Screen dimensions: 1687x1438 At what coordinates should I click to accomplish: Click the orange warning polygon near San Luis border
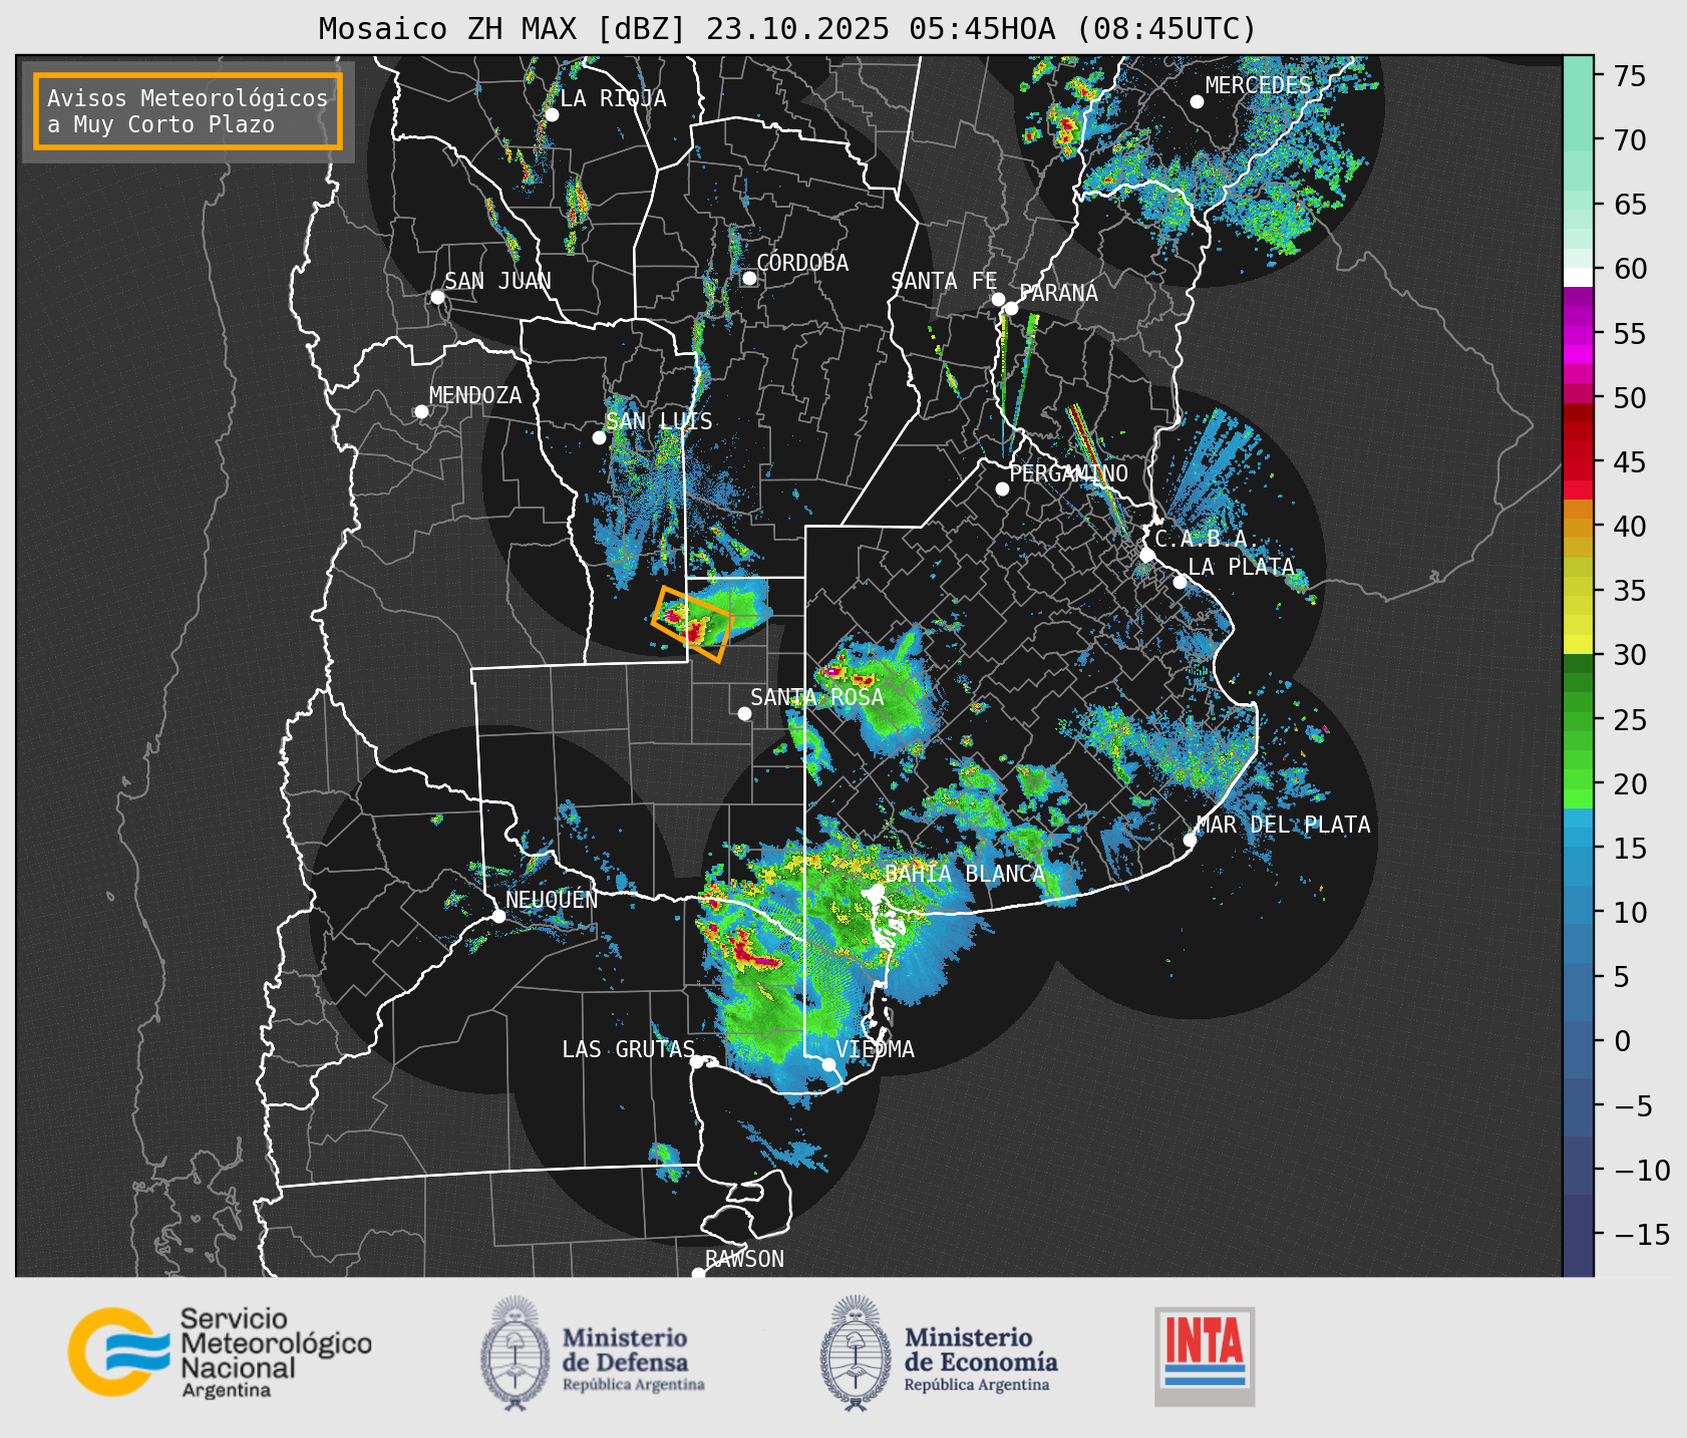[693, 624]
